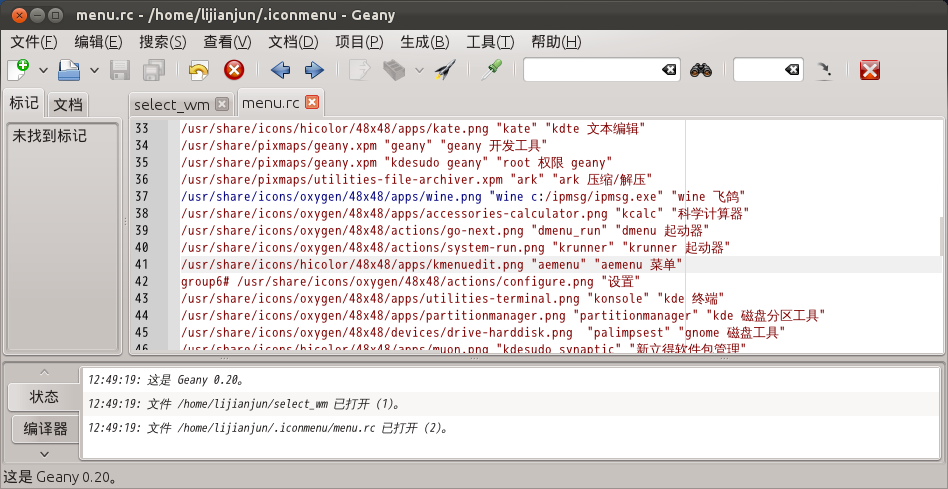Close the menu.rc tab
This screenshot has width=948, height=489.
click(x=311, y=103)
